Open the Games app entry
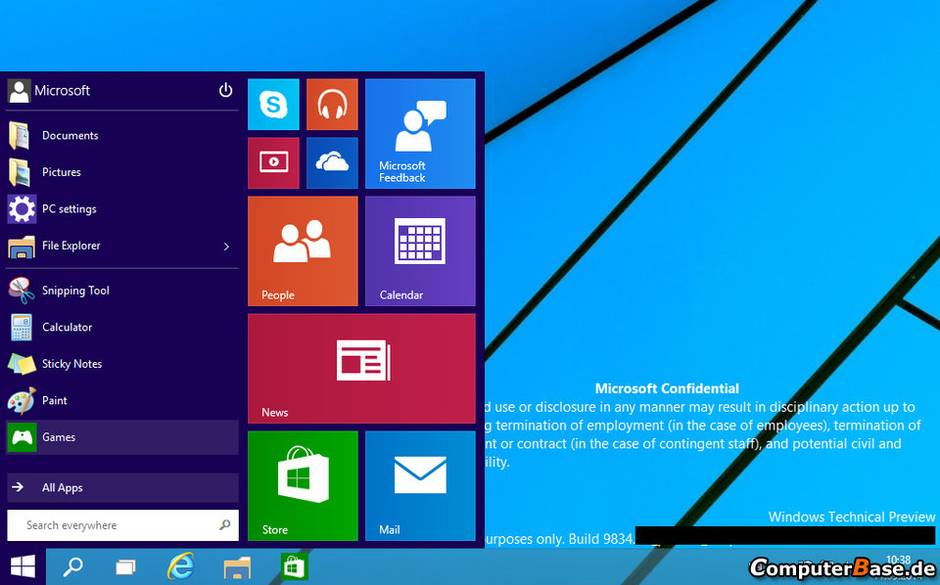This screenshot has height=585, width=940. point(122,437)
